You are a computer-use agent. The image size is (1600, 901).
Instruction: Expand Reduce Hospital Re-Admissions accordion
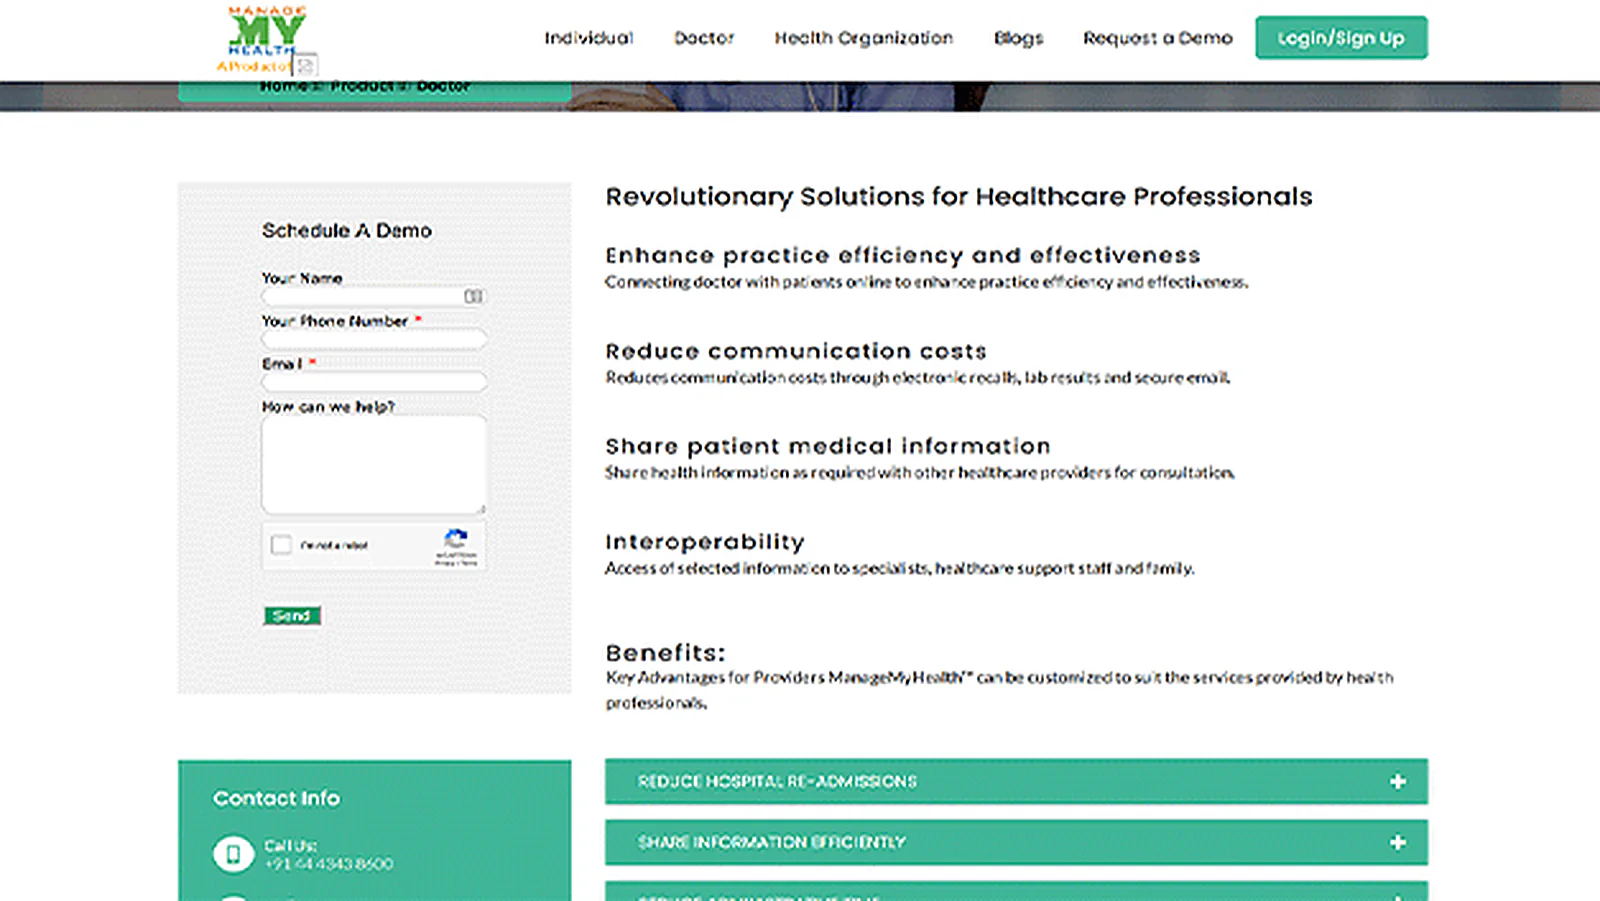1016,781
